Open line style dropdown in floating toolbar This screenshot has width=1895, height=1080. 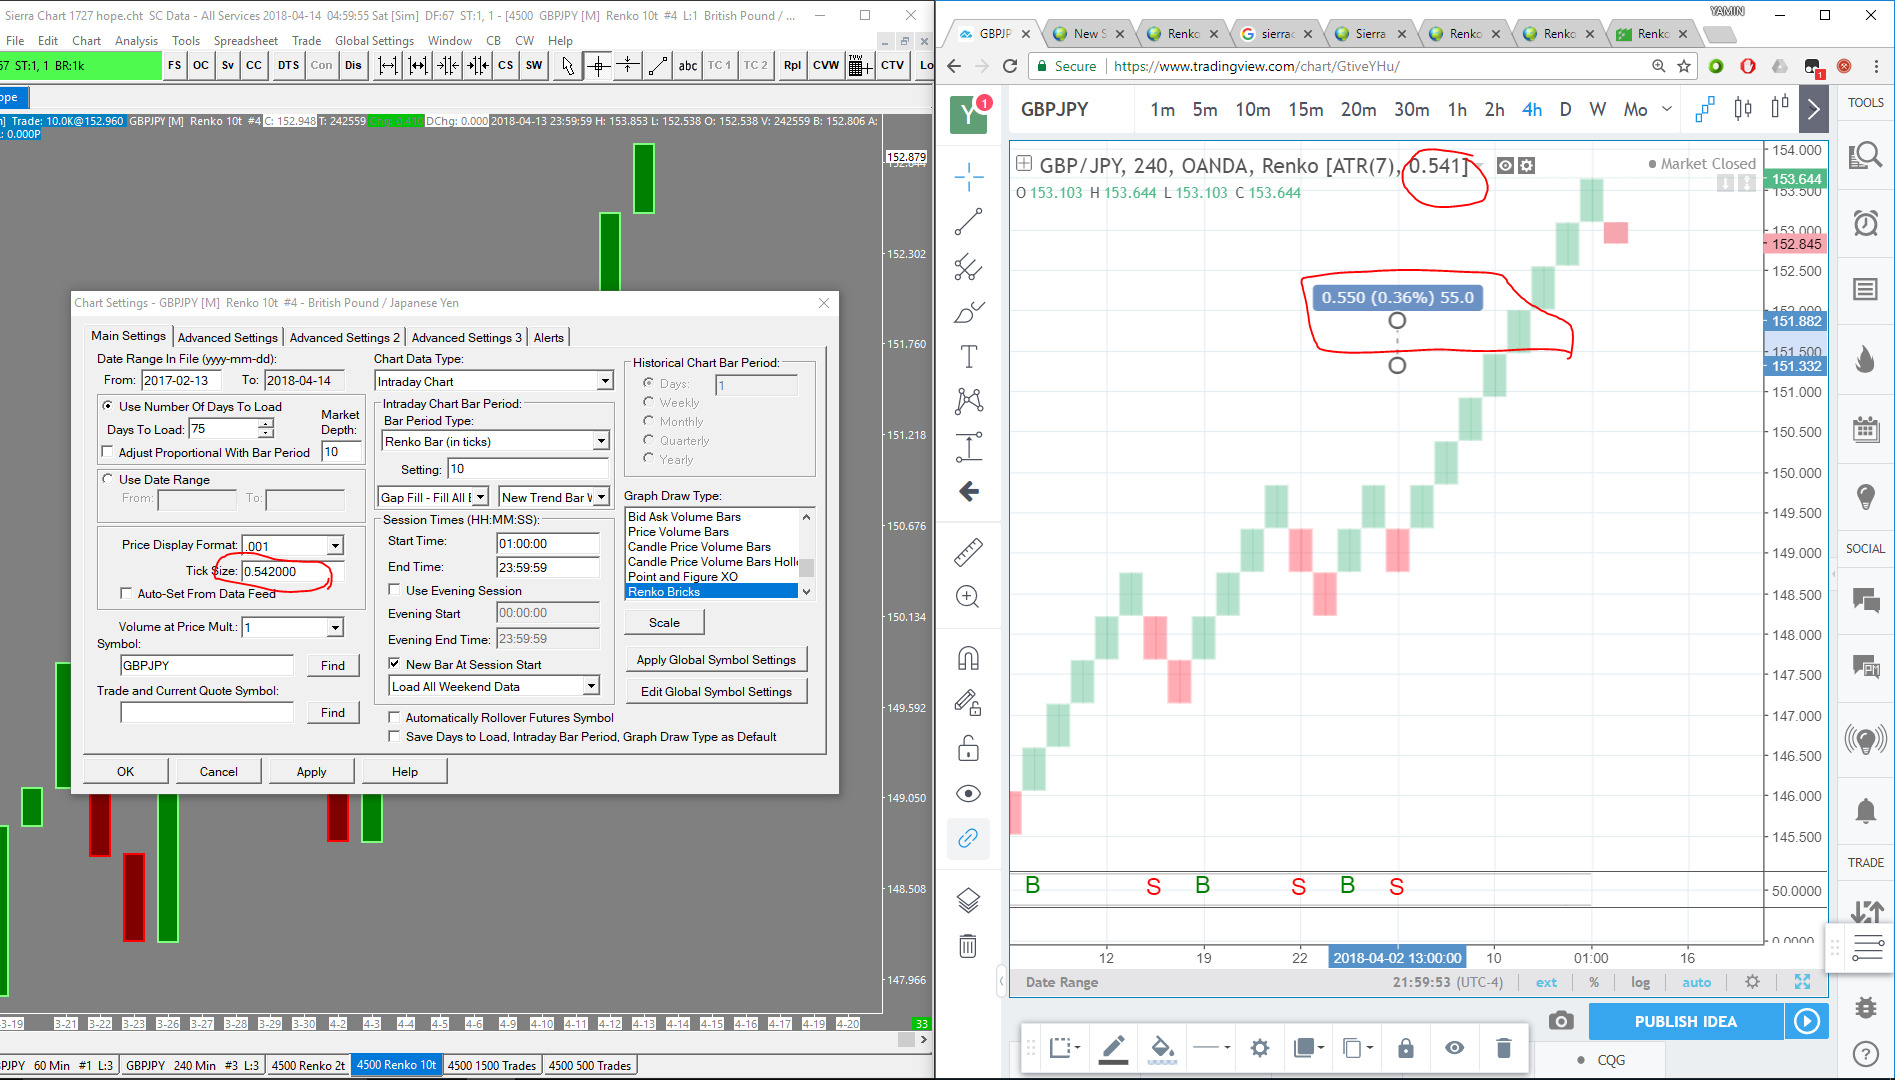click(x=1211, y=1048)
